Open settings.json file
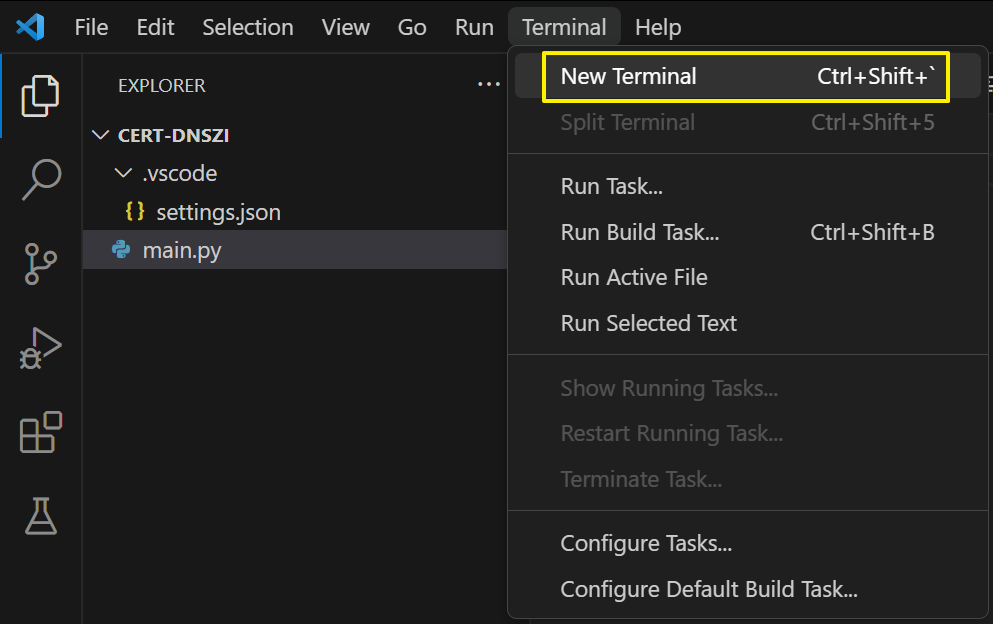Screen dimensions: 993x624 [x=218, y=212]
